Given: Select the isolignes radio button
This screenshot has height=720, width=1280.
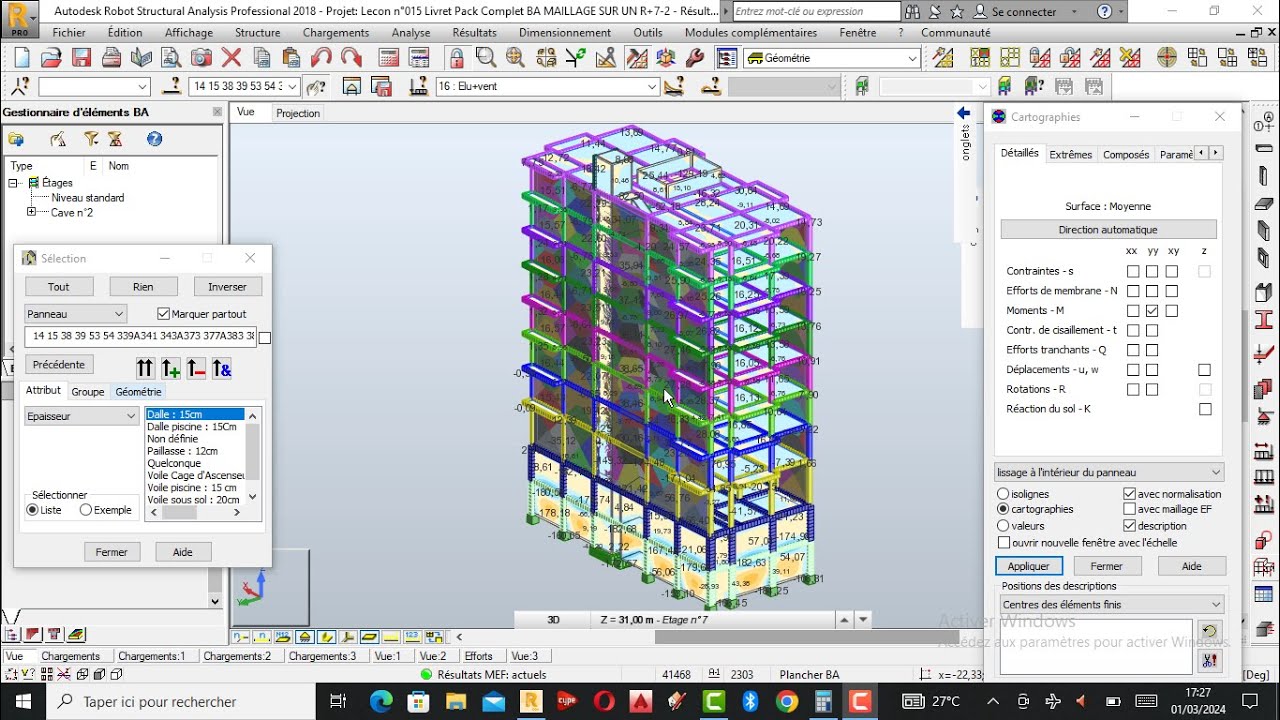Looking at the screenshot, I should coord(1003,494).
